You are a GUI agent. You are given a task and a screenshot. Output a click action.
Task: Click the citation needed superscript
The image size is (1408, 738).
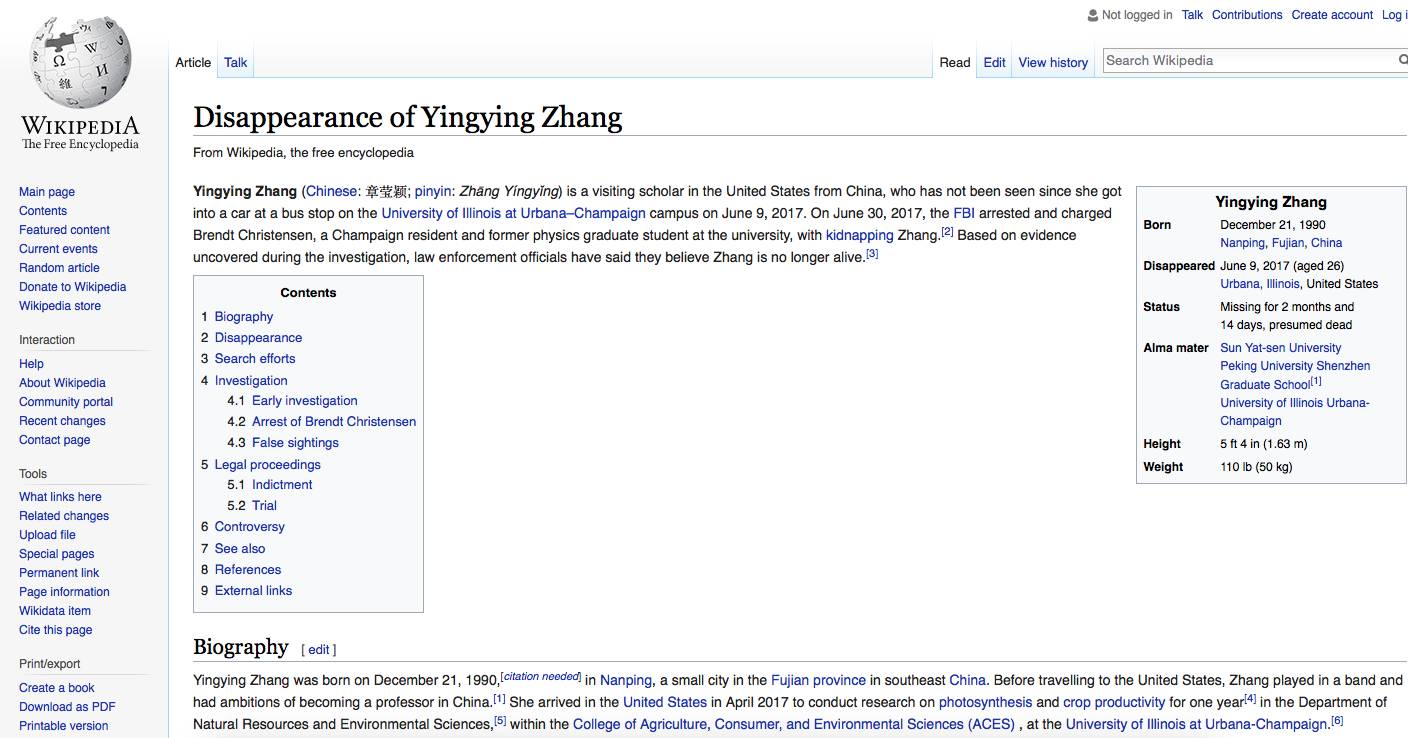541,676
